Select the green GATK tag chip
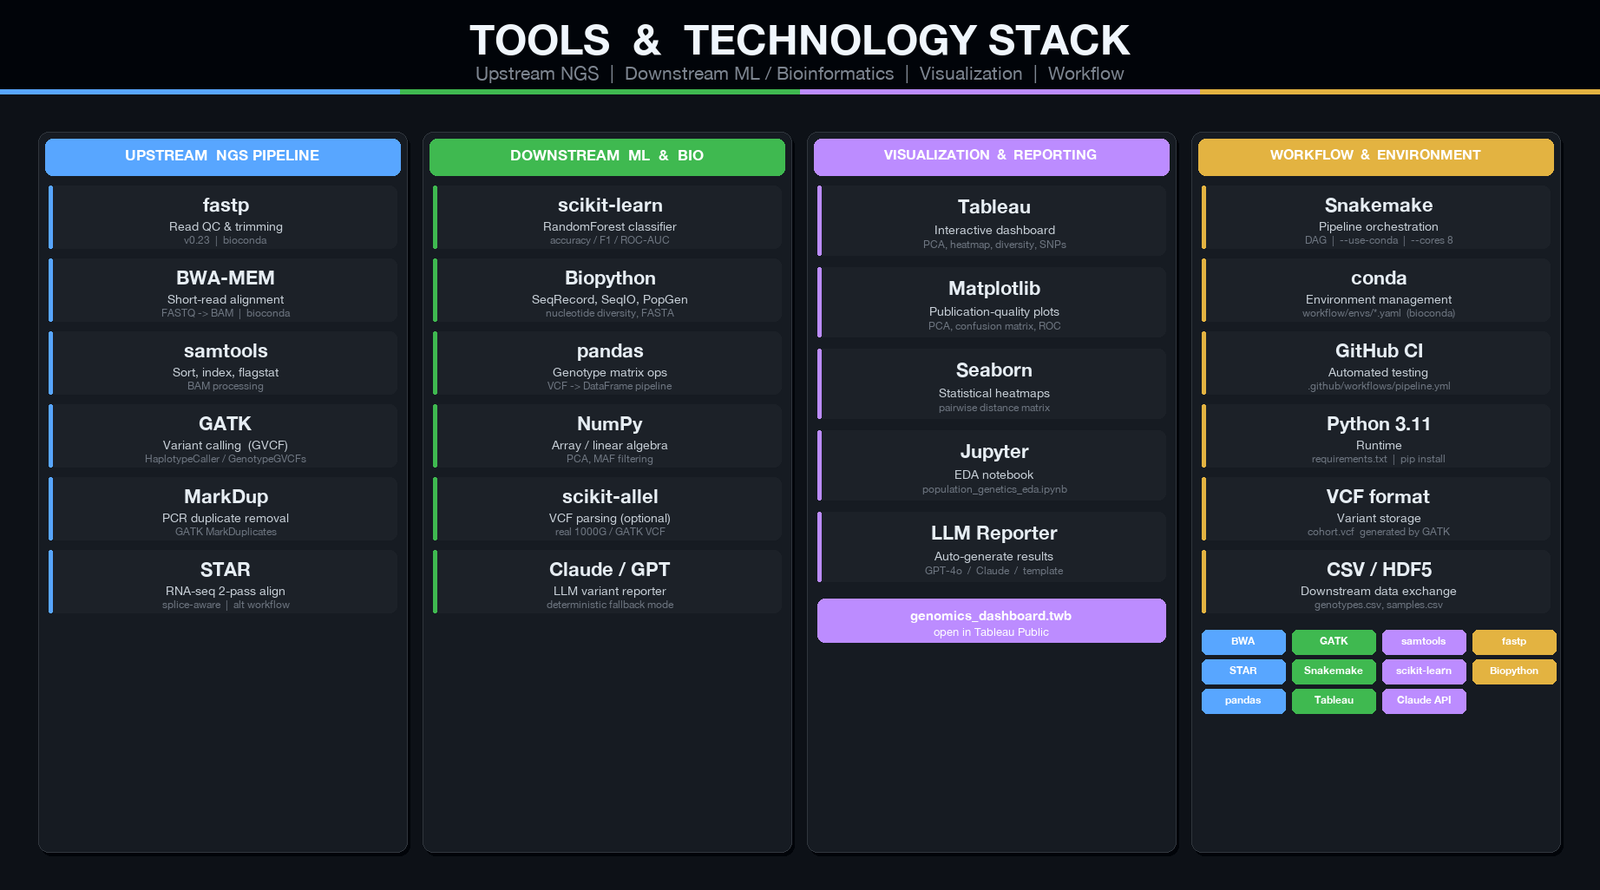 [x=1333, y=642]
